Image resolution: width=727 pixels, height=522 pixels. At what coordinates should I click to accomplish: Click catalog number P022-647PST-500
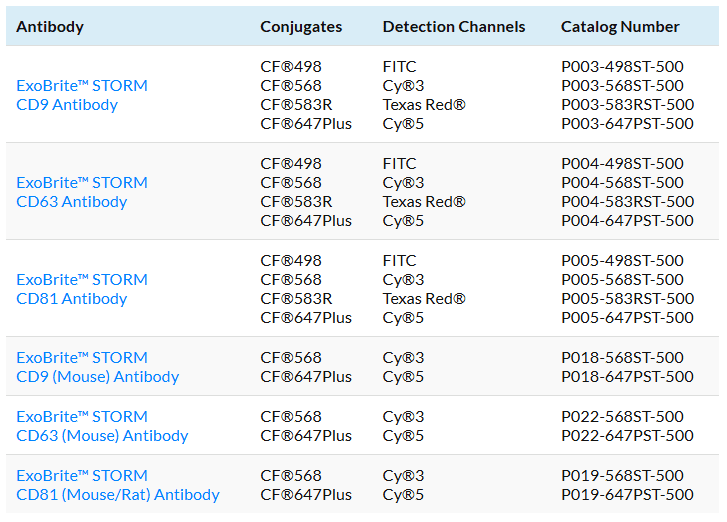click(627, 435)
